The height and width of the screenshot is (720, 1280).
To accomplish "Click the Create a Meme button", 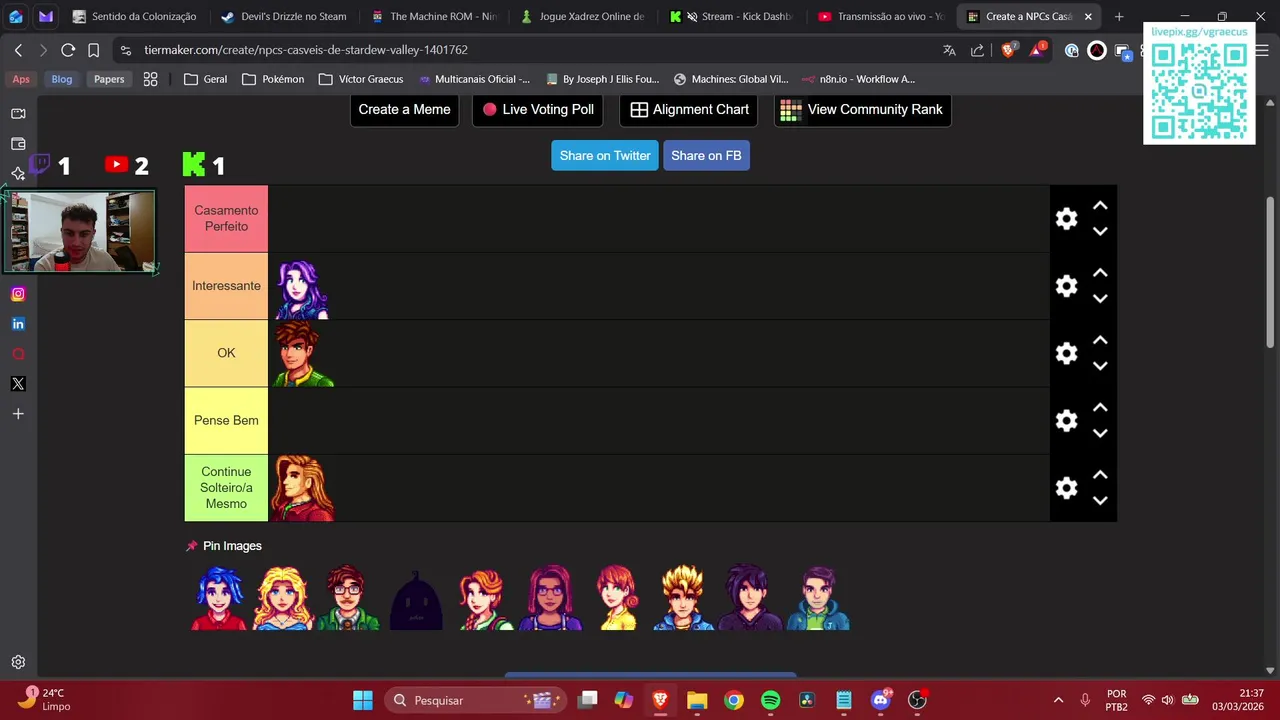I will tap(404, 110).
